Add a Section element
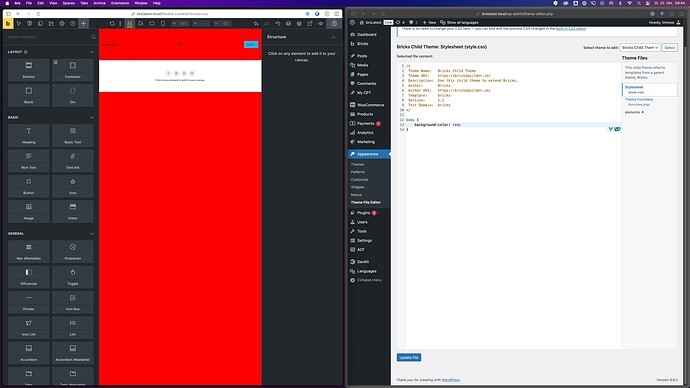Image resolution: width=690 pixels, height=388 pixels. point(29,70)
